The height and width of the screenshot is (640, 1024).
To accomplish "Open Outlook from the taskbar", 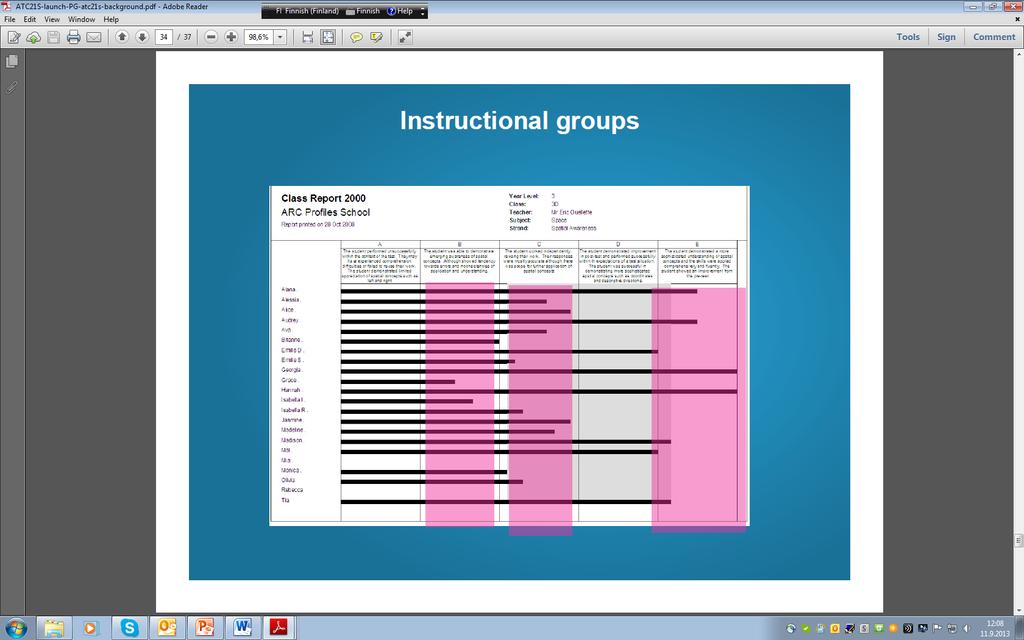I will (x=167, y=628).
